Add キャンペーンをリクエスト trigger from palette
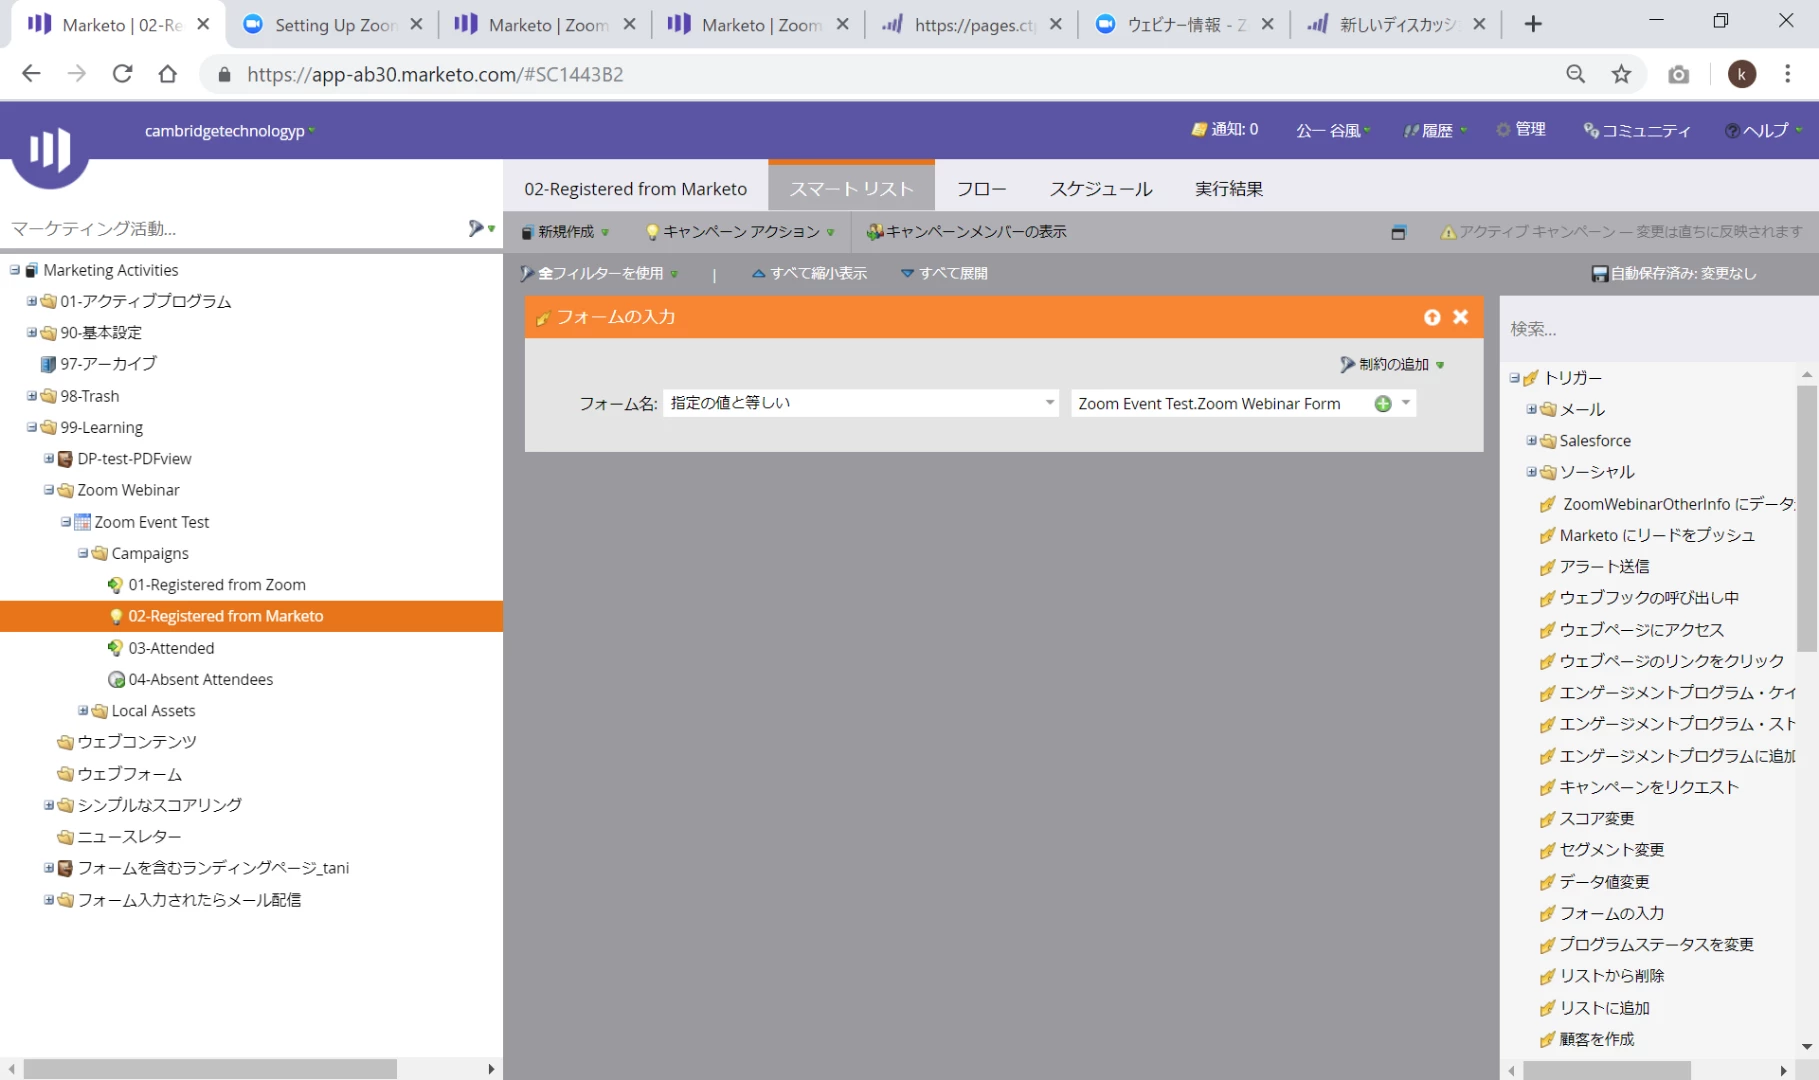Viewport: 1819px width, 1080px height. [x=1649, y=787]
